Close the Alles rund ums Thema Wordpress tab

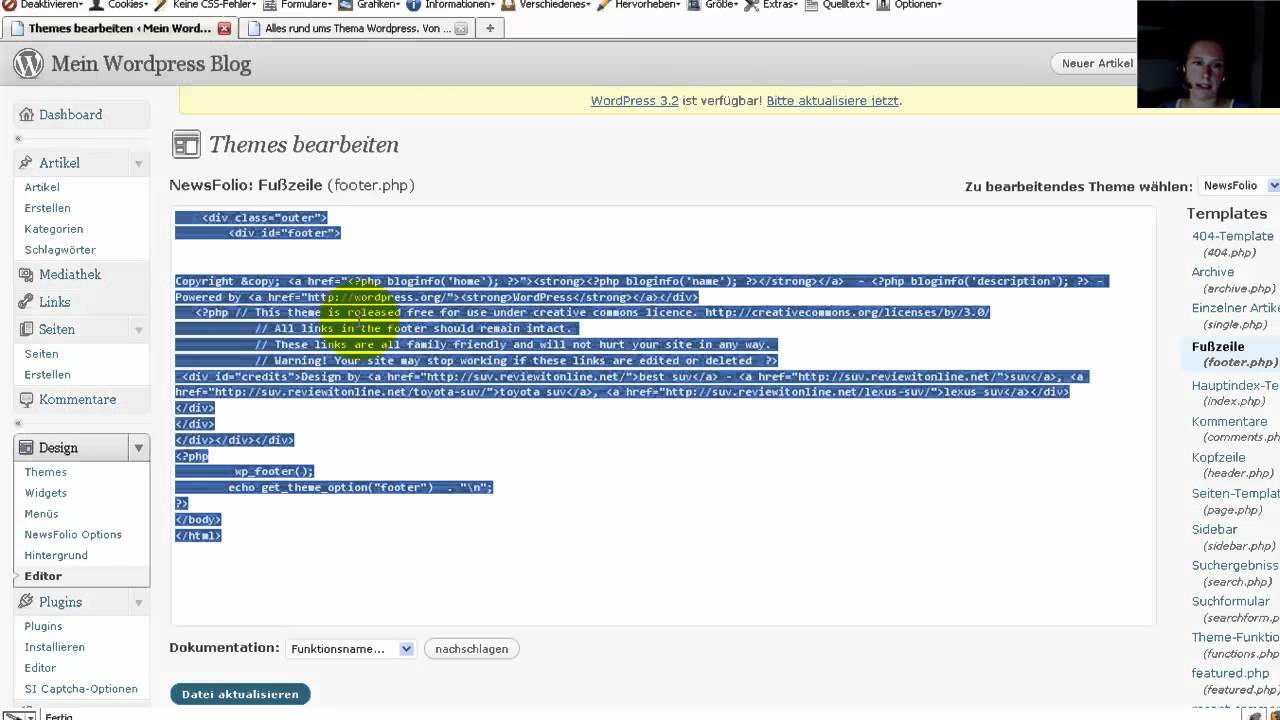coord(461,28)
